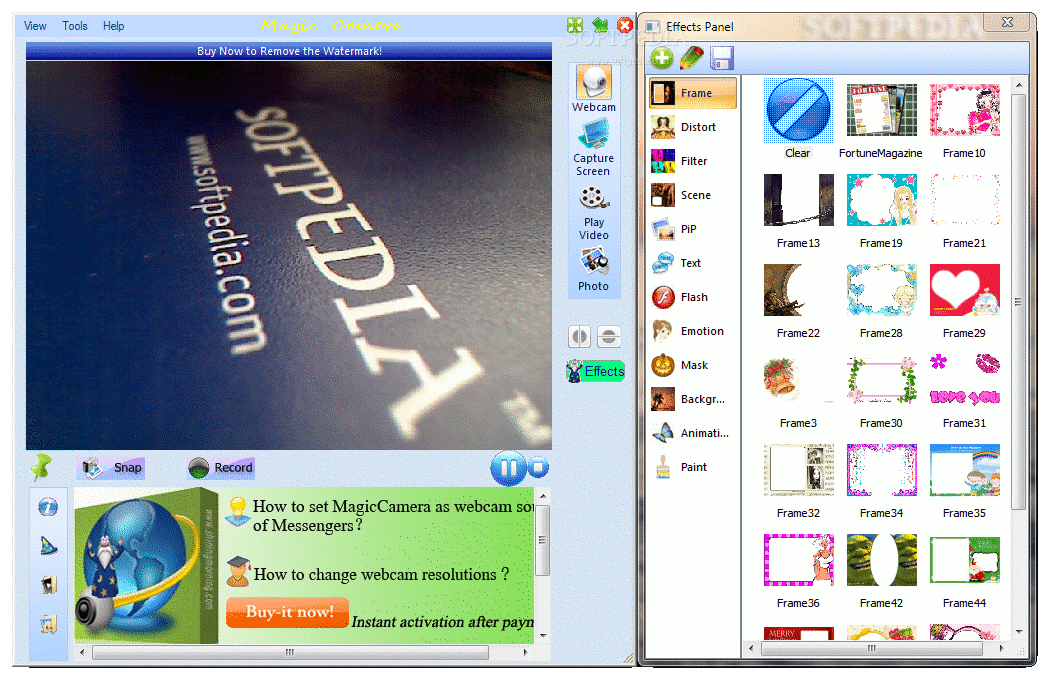Open the Filter effects category
Screen dimensions: 1057x687
pos(693,161)
